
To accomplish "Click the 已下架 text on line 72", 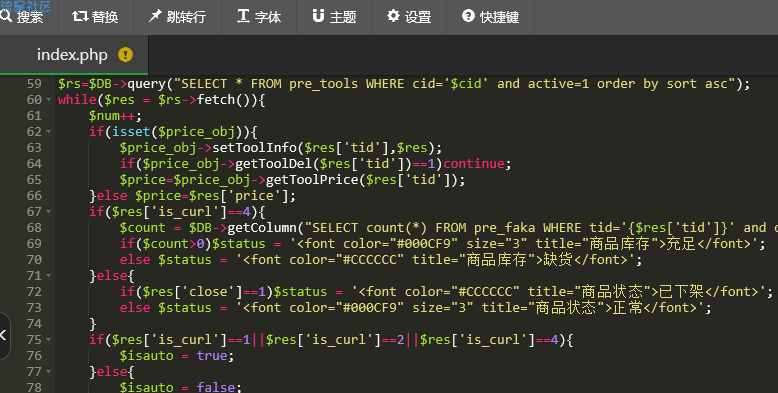I will click(x=681, y=292).
